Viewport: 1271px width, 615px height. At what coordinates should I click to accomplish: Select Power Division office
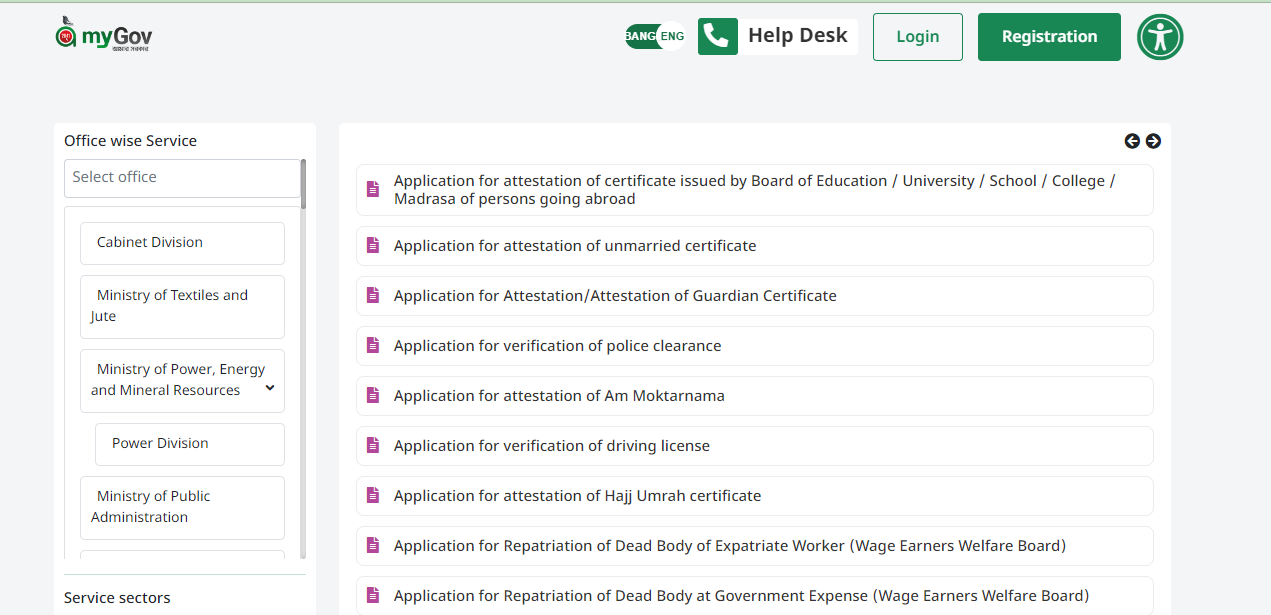point(189,443)
